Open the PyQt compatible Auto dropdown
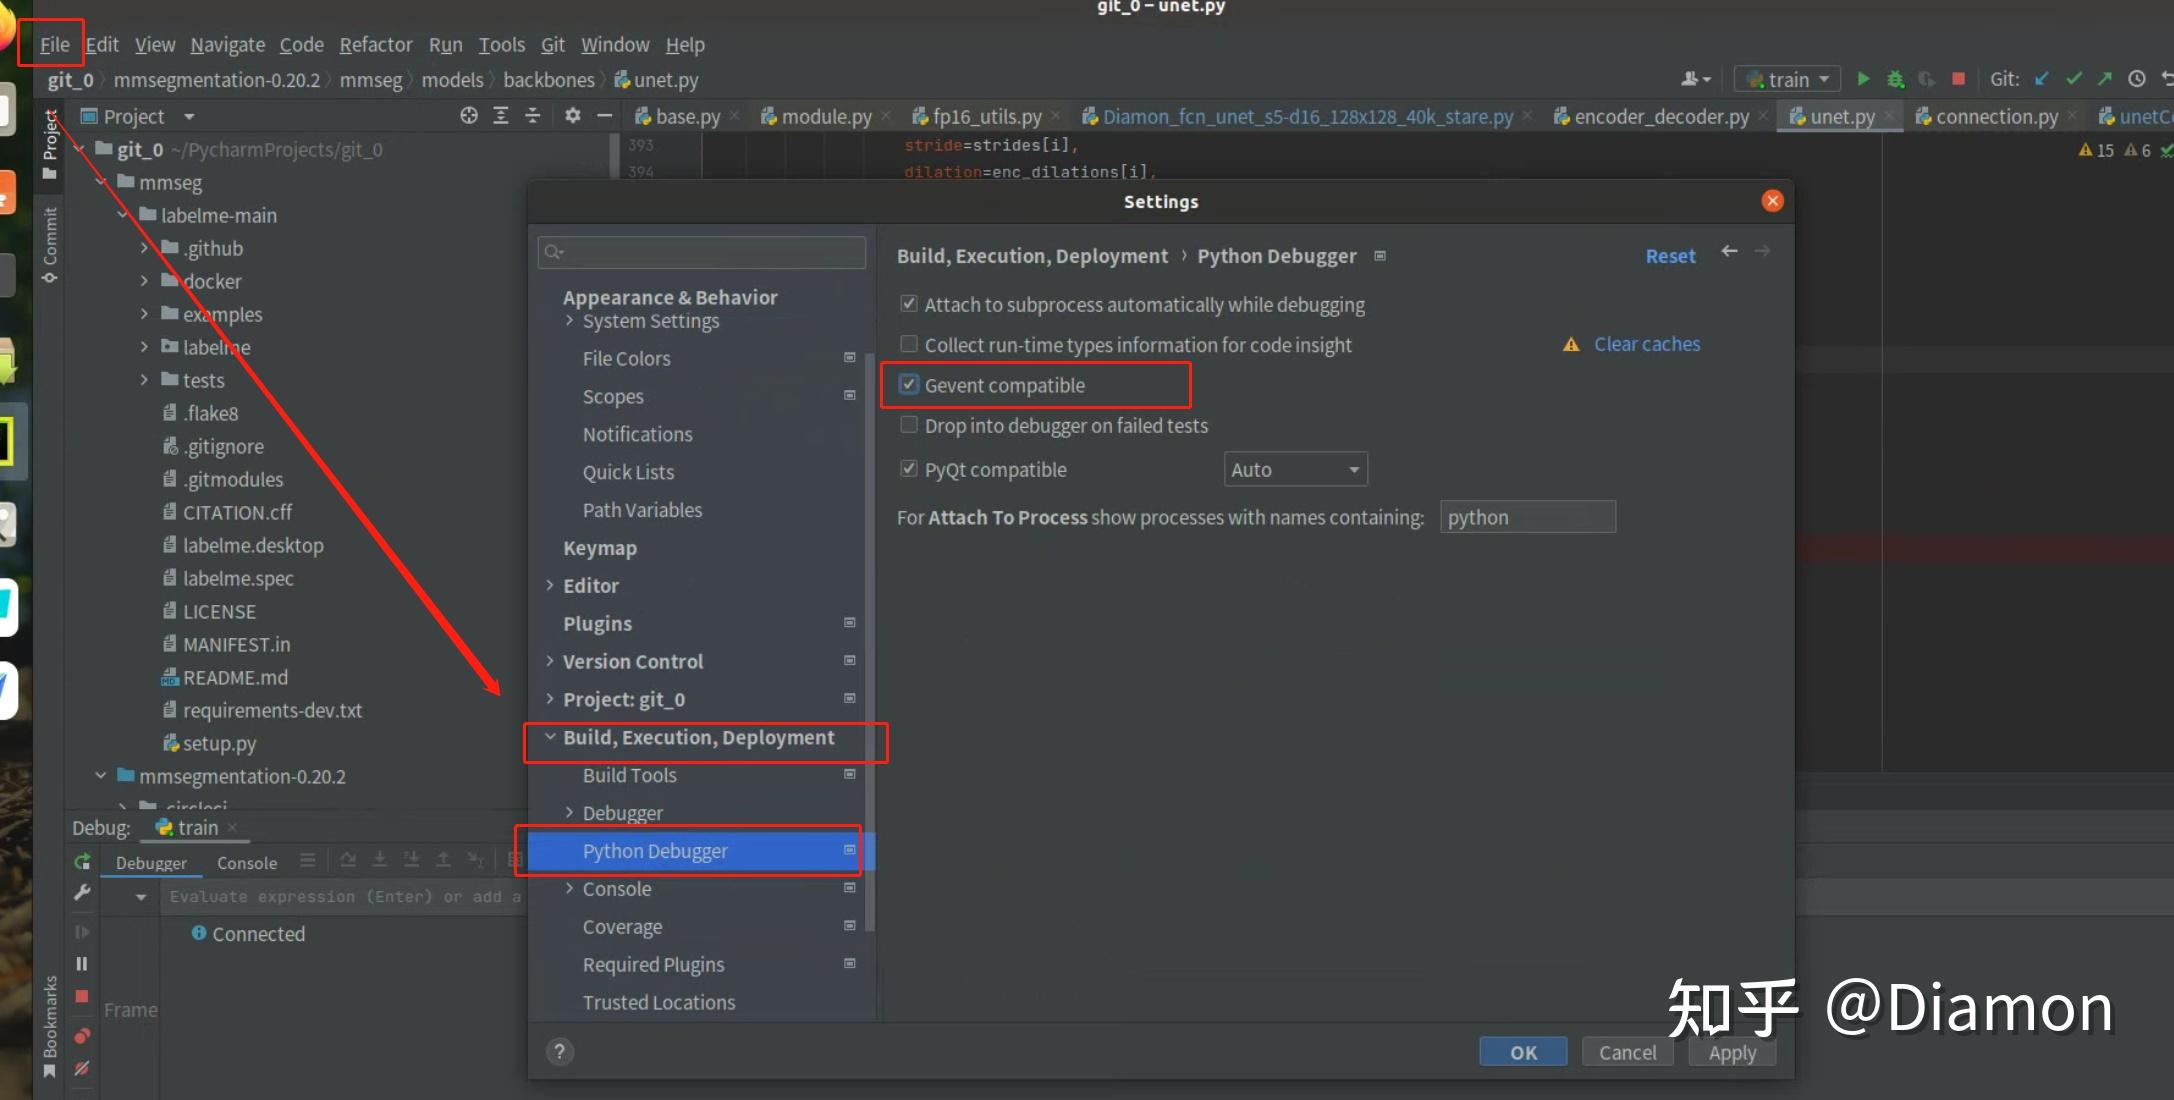 [x=1295, y=468]
